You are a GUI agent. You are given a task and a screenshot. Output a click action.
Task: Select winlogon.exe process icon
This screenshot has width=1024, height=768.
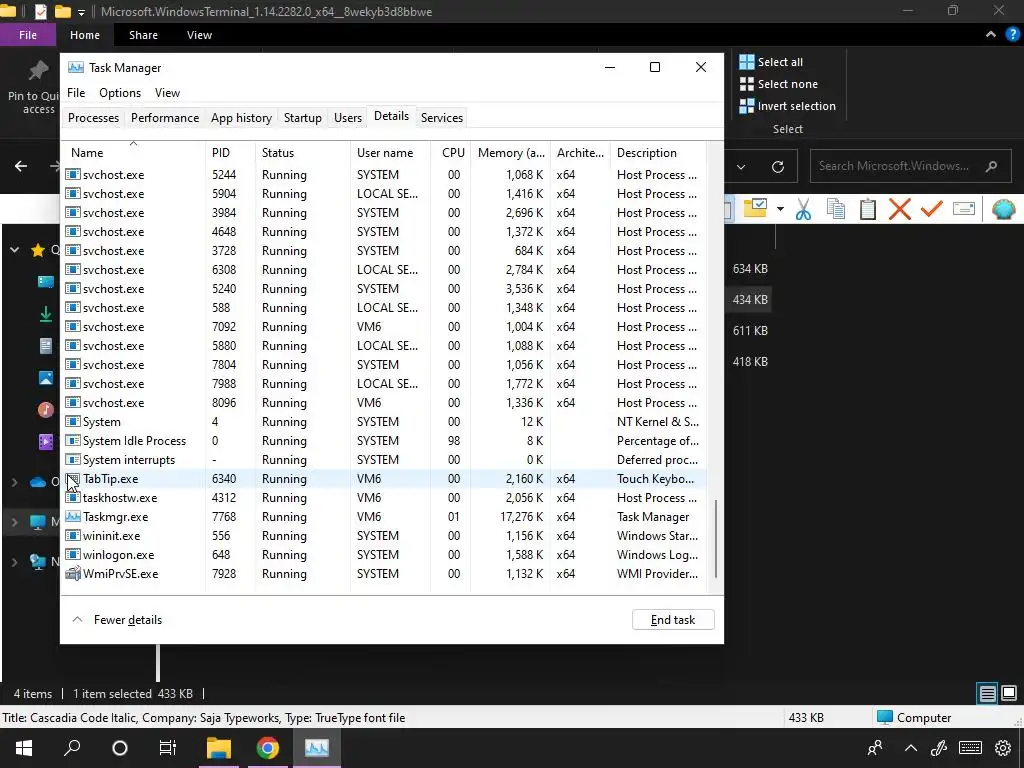(73, 554)
